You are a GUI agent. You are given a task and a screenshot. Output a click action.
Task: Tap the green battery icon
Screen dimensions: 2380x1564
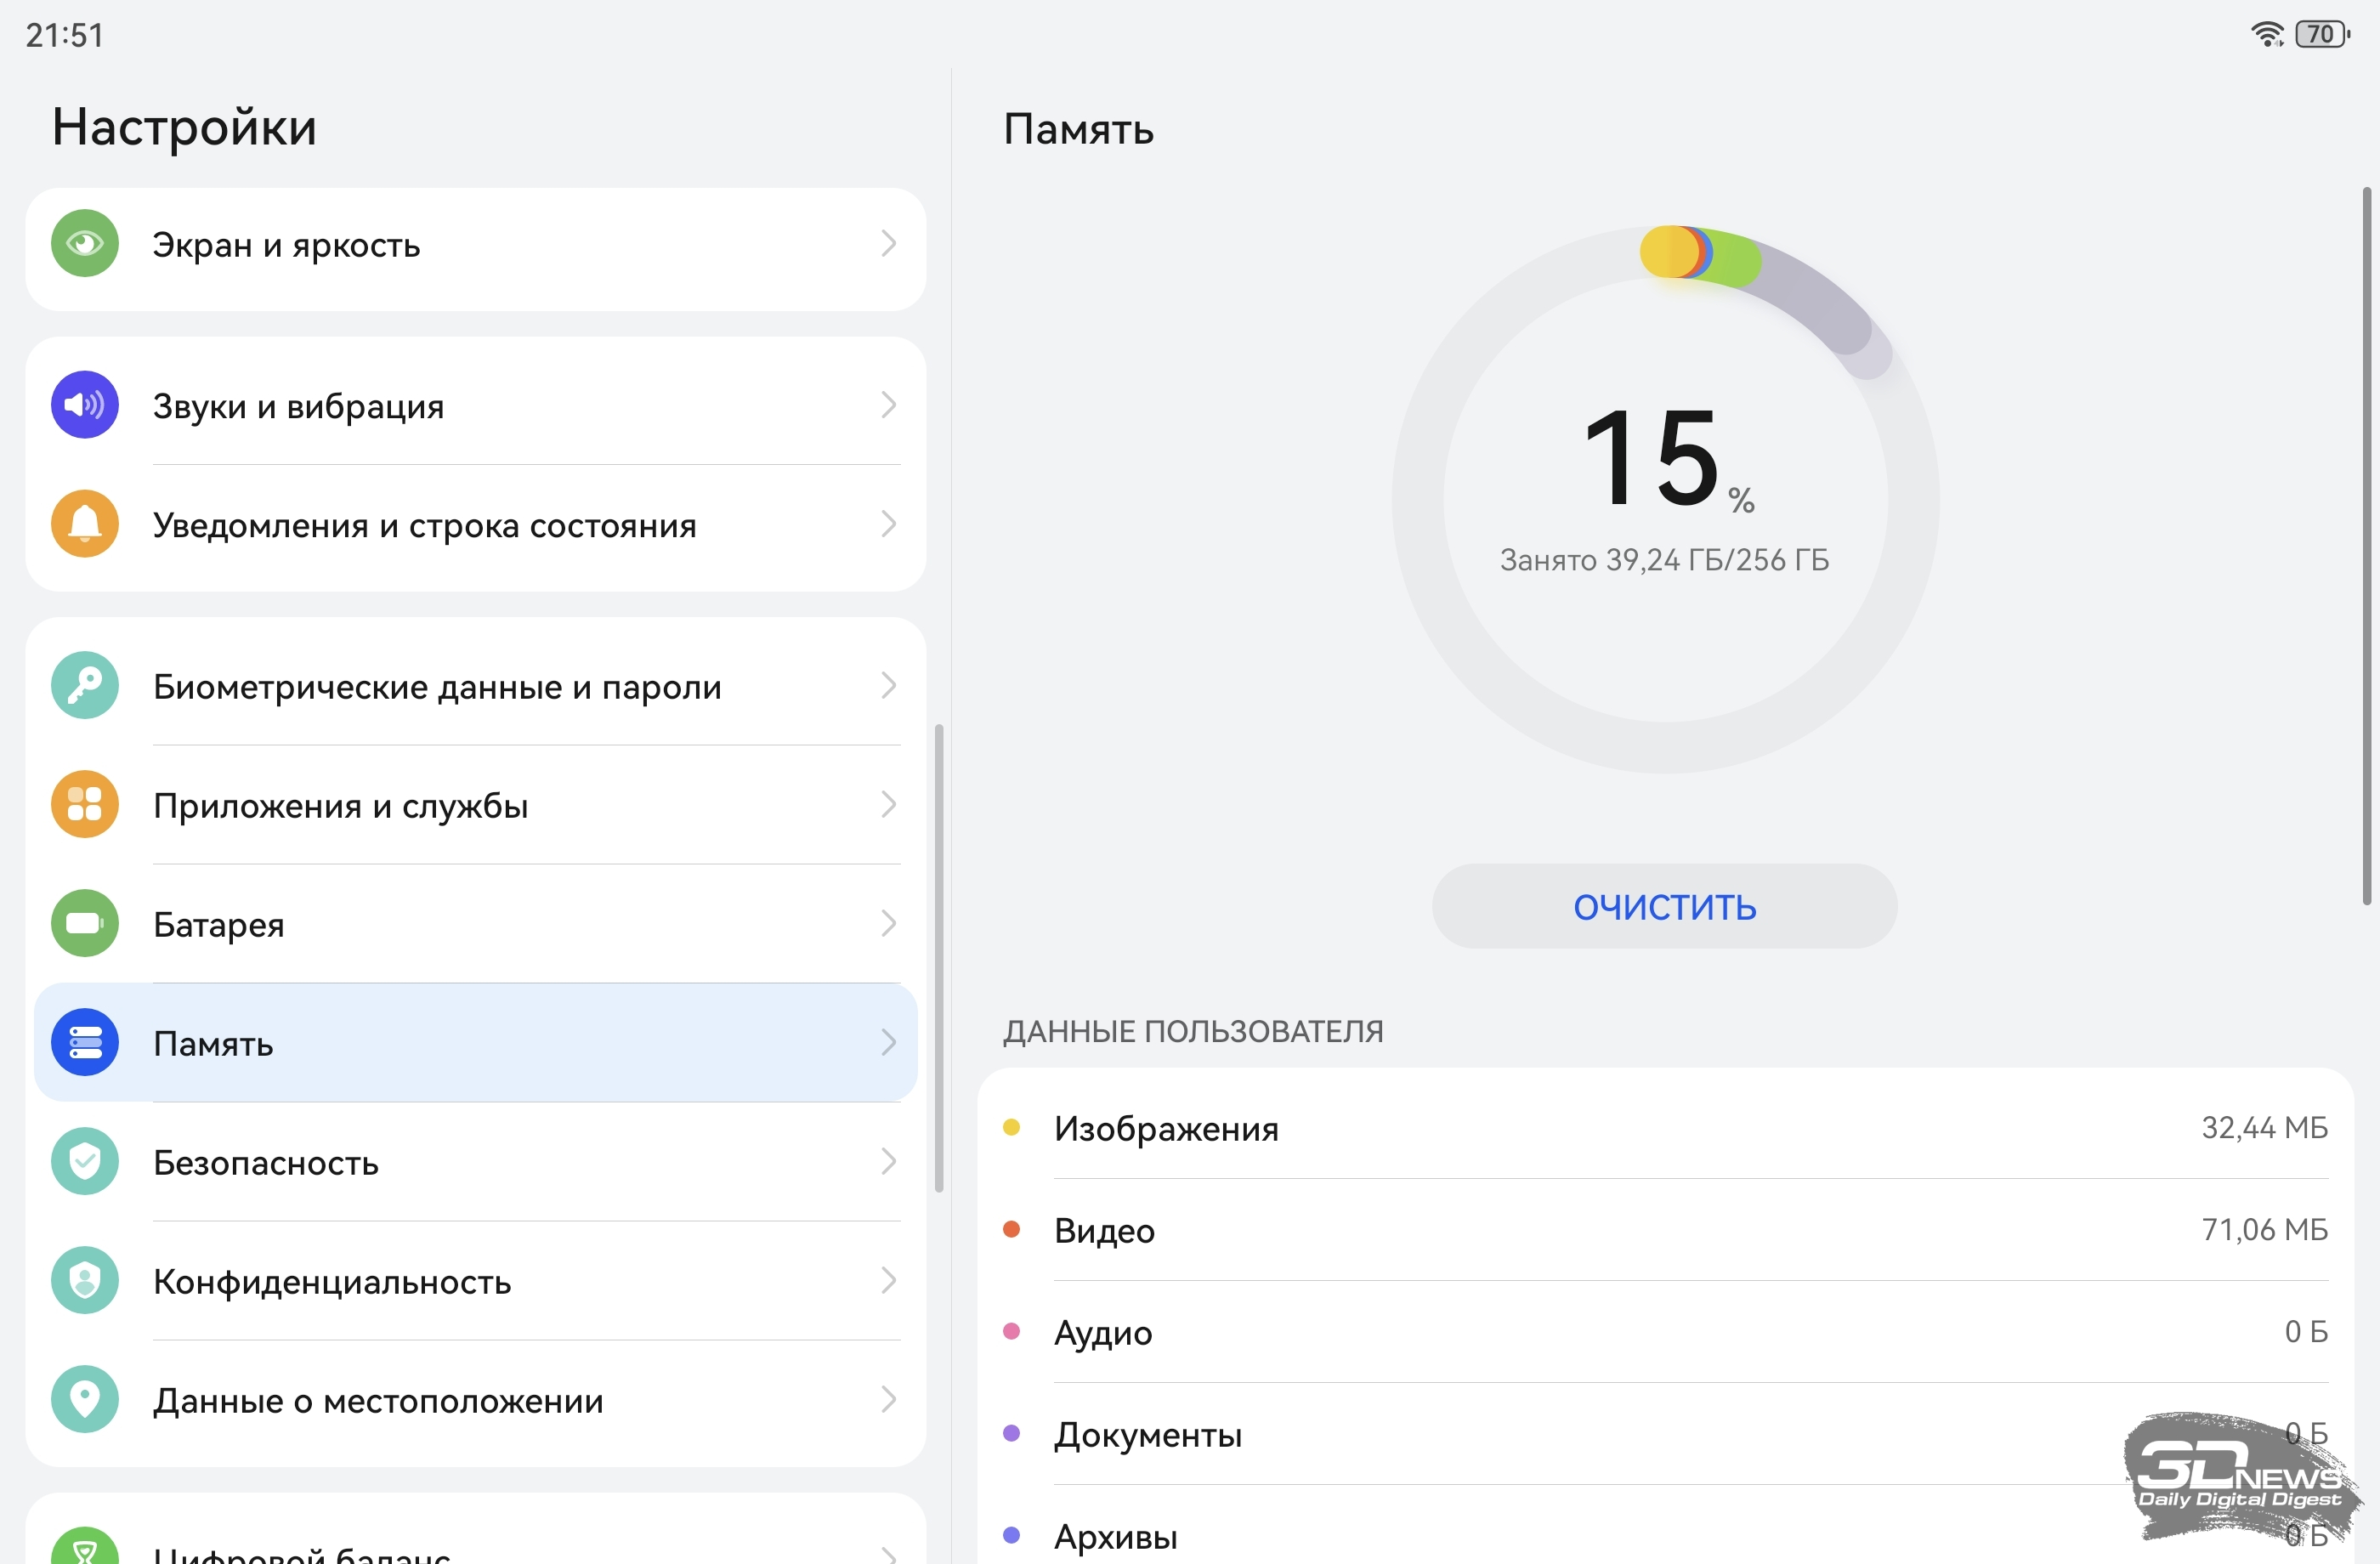click(x=85, y=923)
